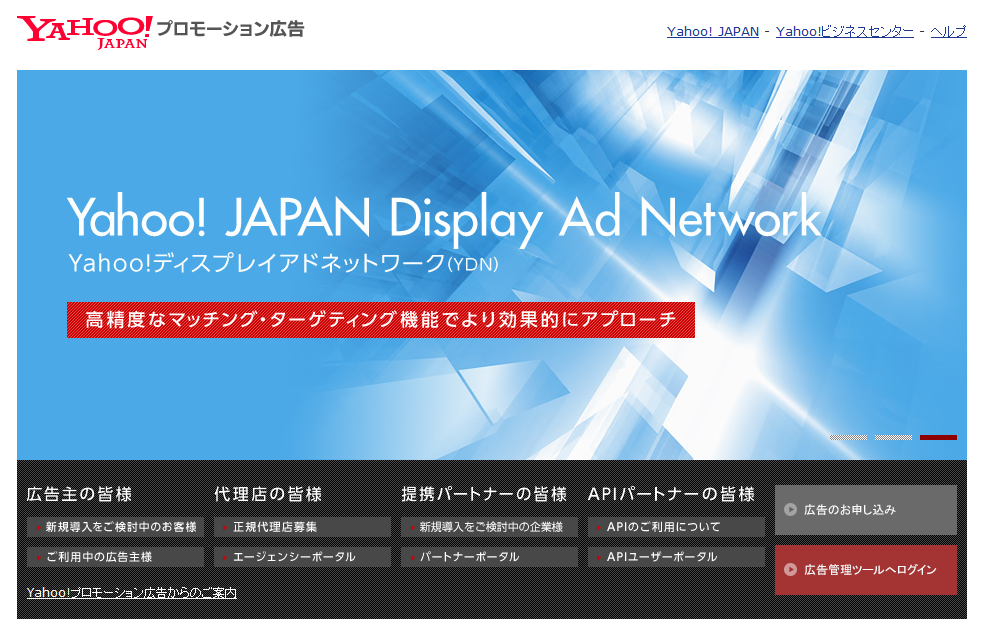Screen dimensions: 985x629
Task: Open the Yahoo!ビジネスセンター link
Action: (x=844, y=31)
